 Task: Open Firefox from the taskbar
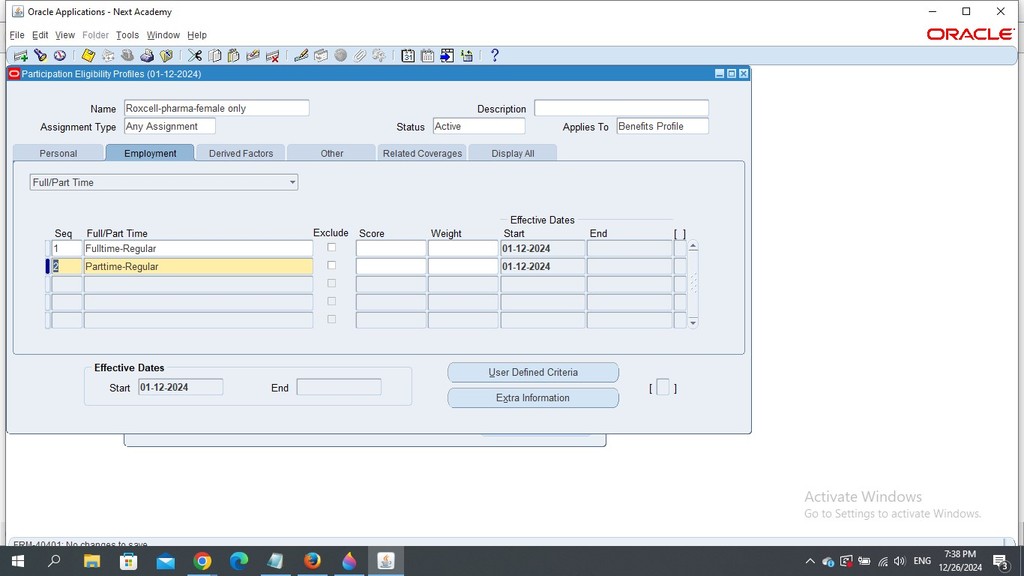tap(312, 561)
